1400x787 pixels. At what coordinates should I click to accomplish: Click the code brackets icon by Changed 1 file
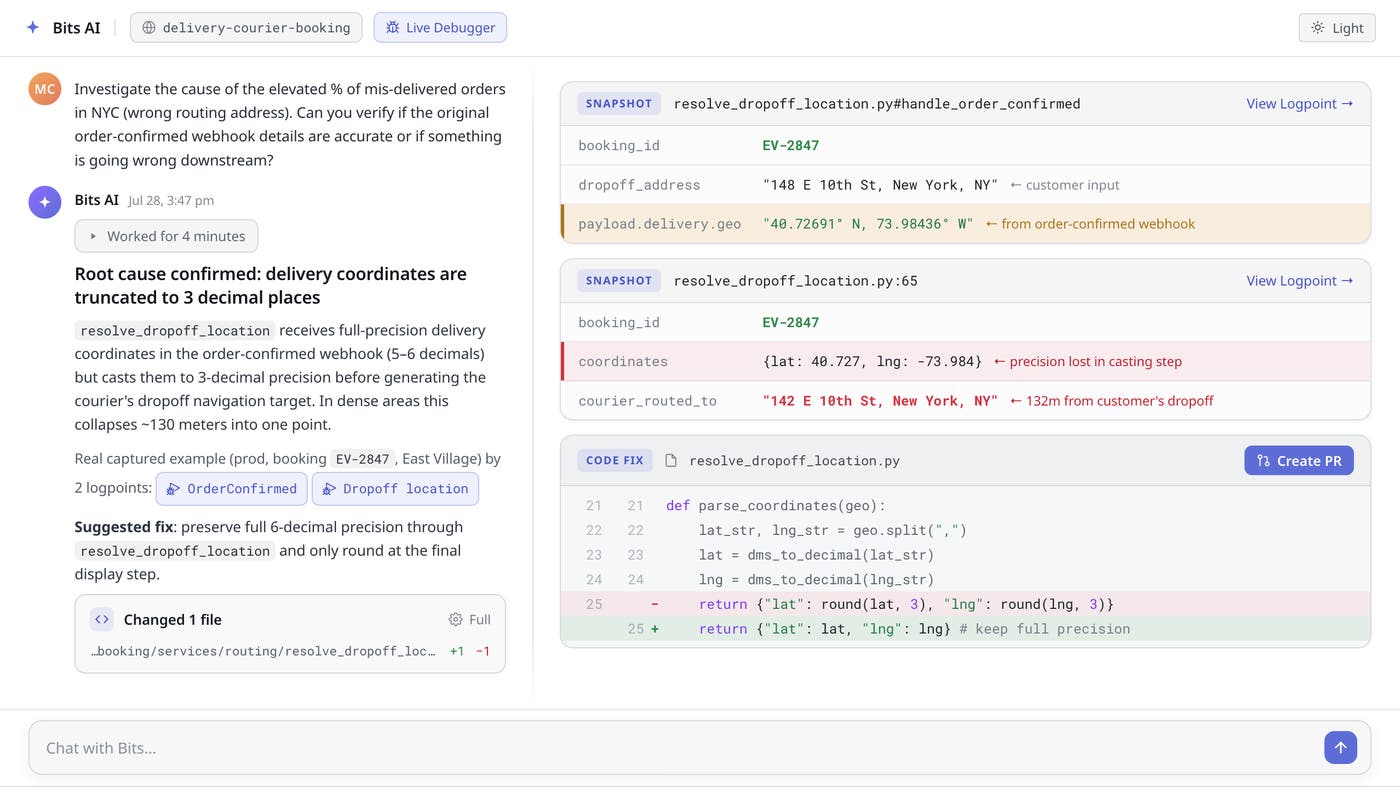[102, 619]
